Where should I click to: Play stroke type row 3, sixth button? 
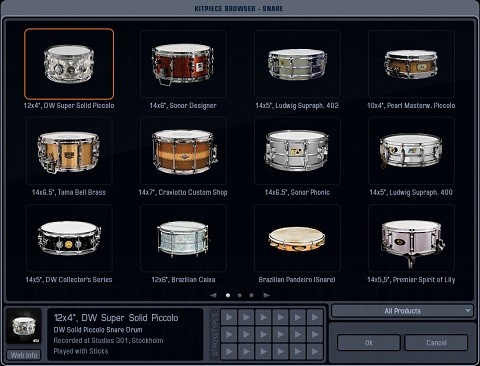[315, 351]
